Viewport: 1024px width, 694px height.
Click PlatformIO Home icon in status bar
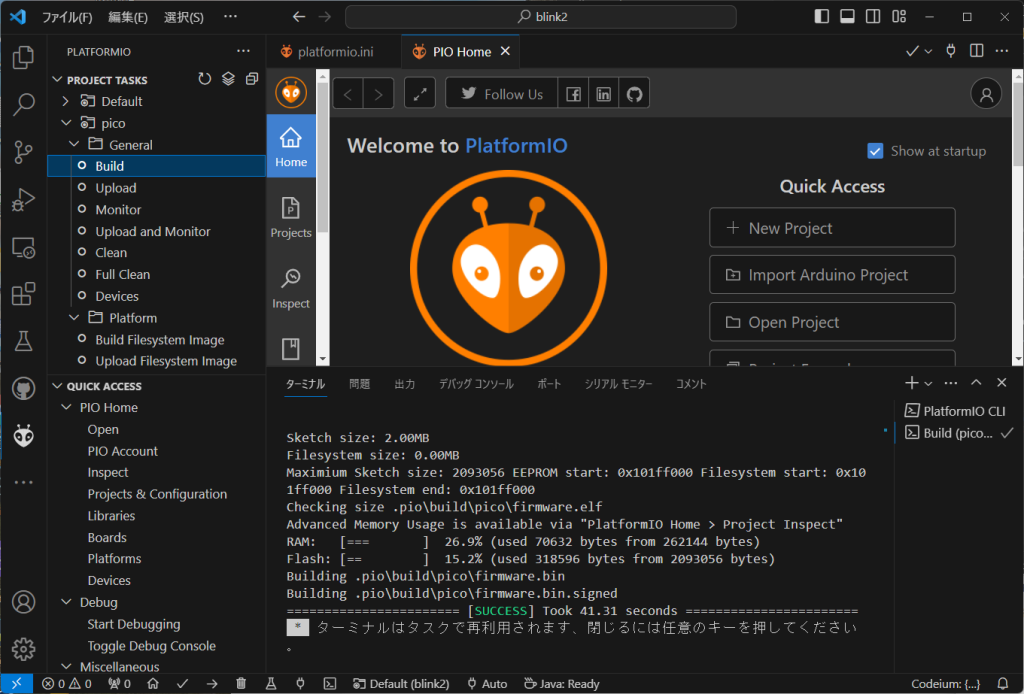coord(153,684)
